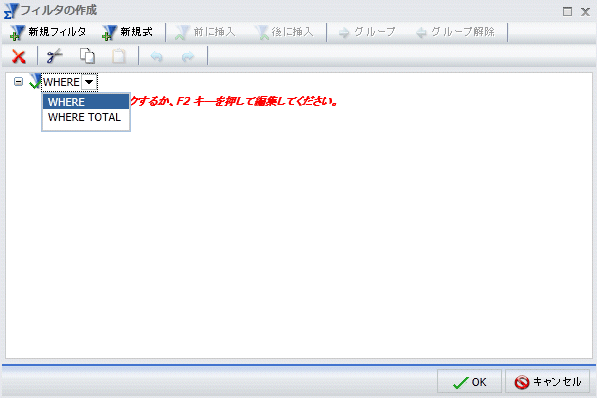597x398 pixels.
Task: Click the undo arrow icon
Action: 156,57
